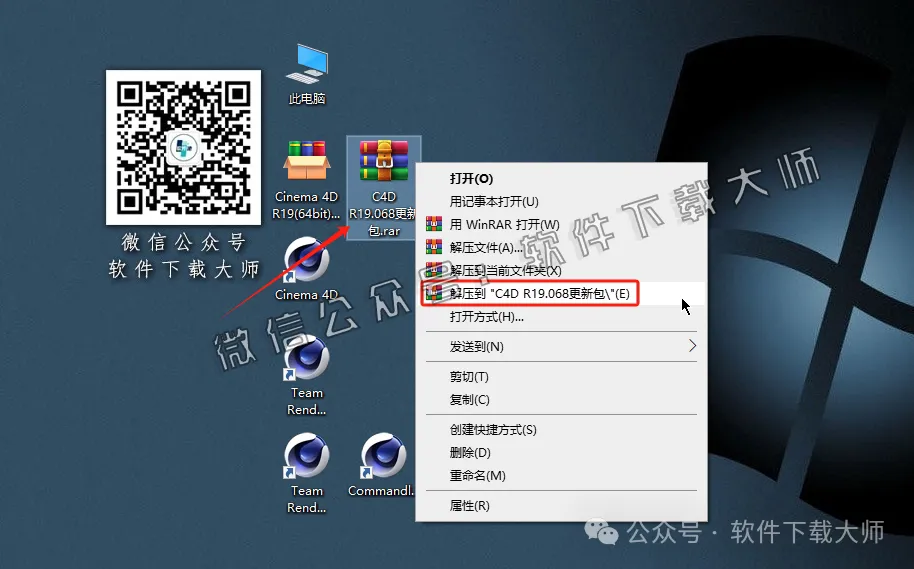Image resolution: width=914 pixels, height=569 pixels.
Task: Choose 用记事本打开(U) menu entry
Action: 561,202
